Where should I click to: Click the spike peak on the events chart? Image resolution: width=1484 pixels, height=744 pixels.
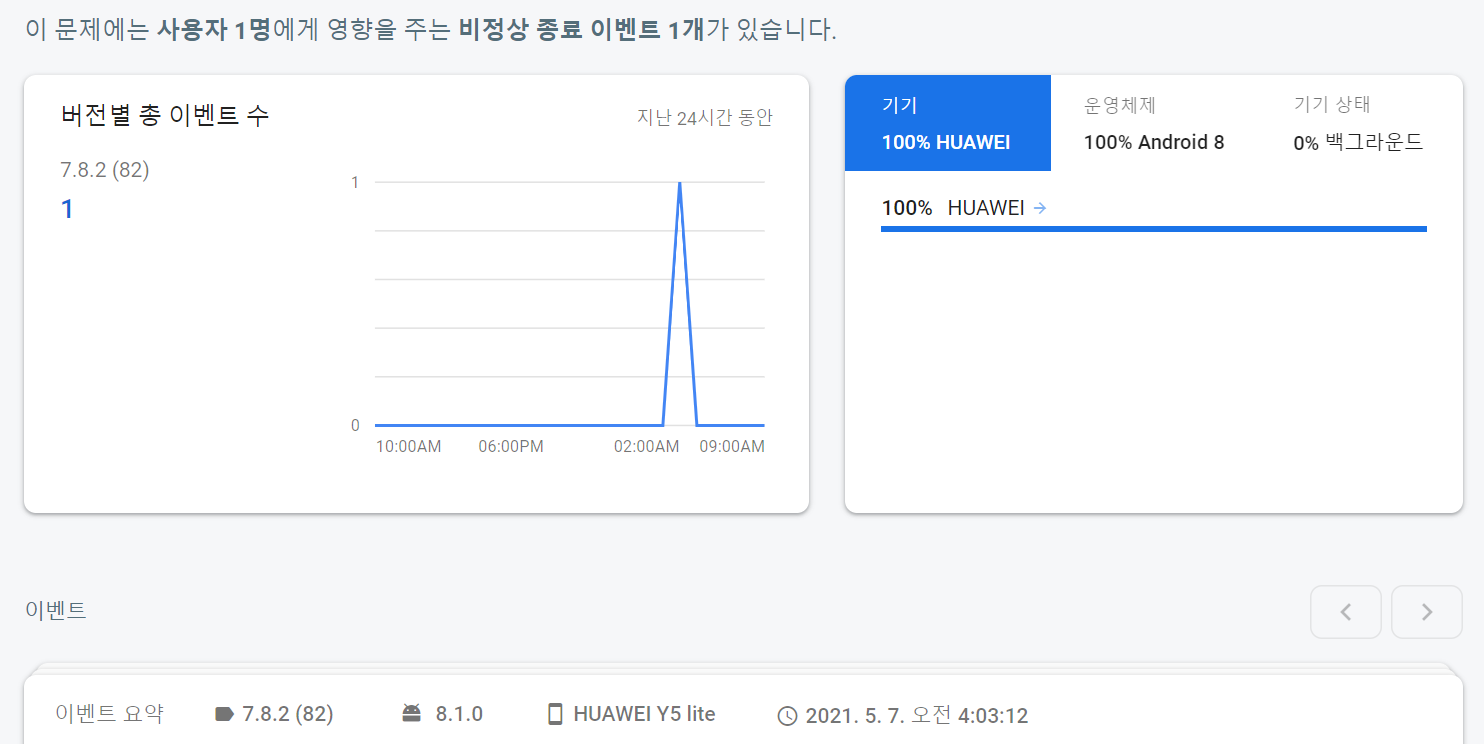coord(680,183)
